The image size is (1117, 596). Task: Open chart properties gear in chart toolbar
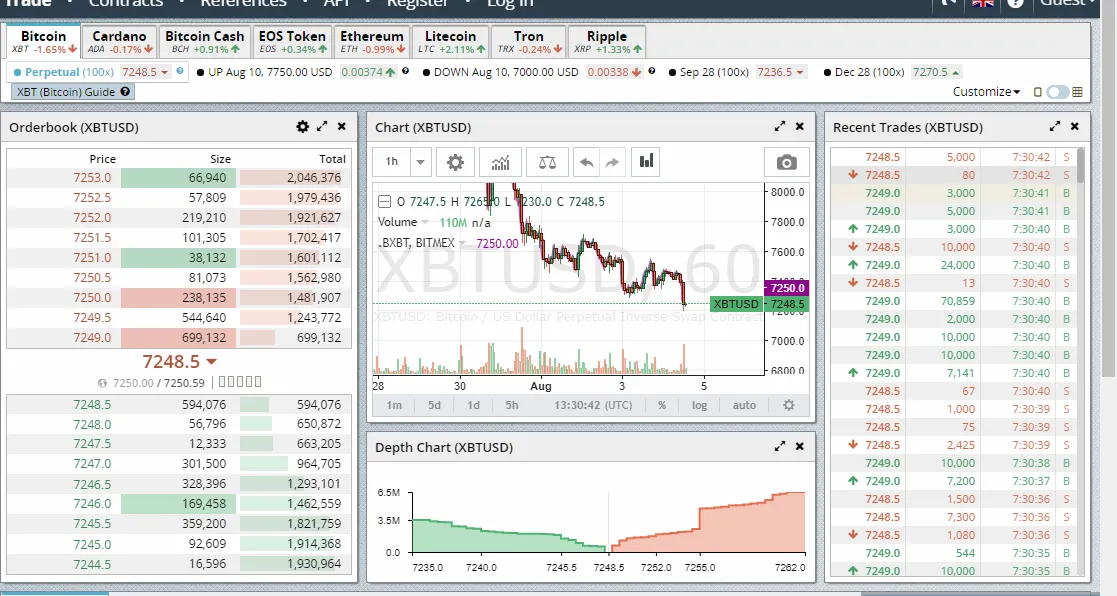click(x=455, y=162)
